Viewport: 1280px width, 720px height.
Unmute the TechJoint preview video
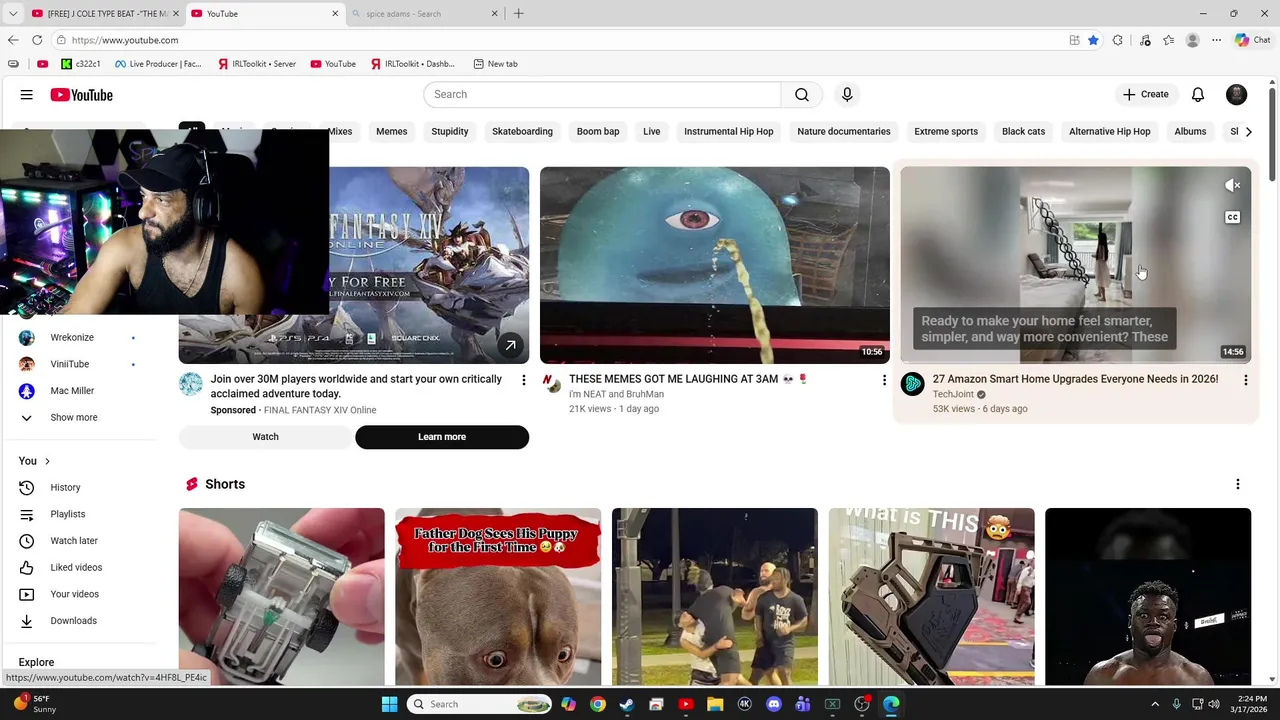[x=1233, y=185]
